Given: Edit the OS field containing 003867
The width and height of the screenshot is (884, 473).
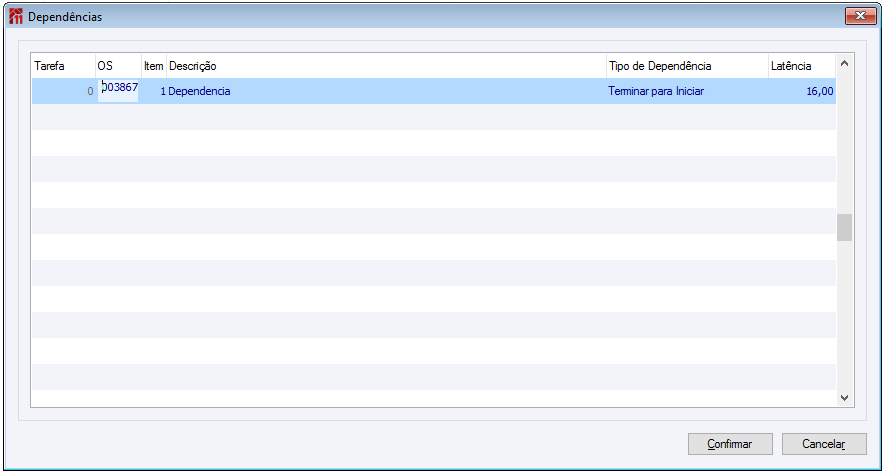Looking at the screenshot, I should pos(118,91).
